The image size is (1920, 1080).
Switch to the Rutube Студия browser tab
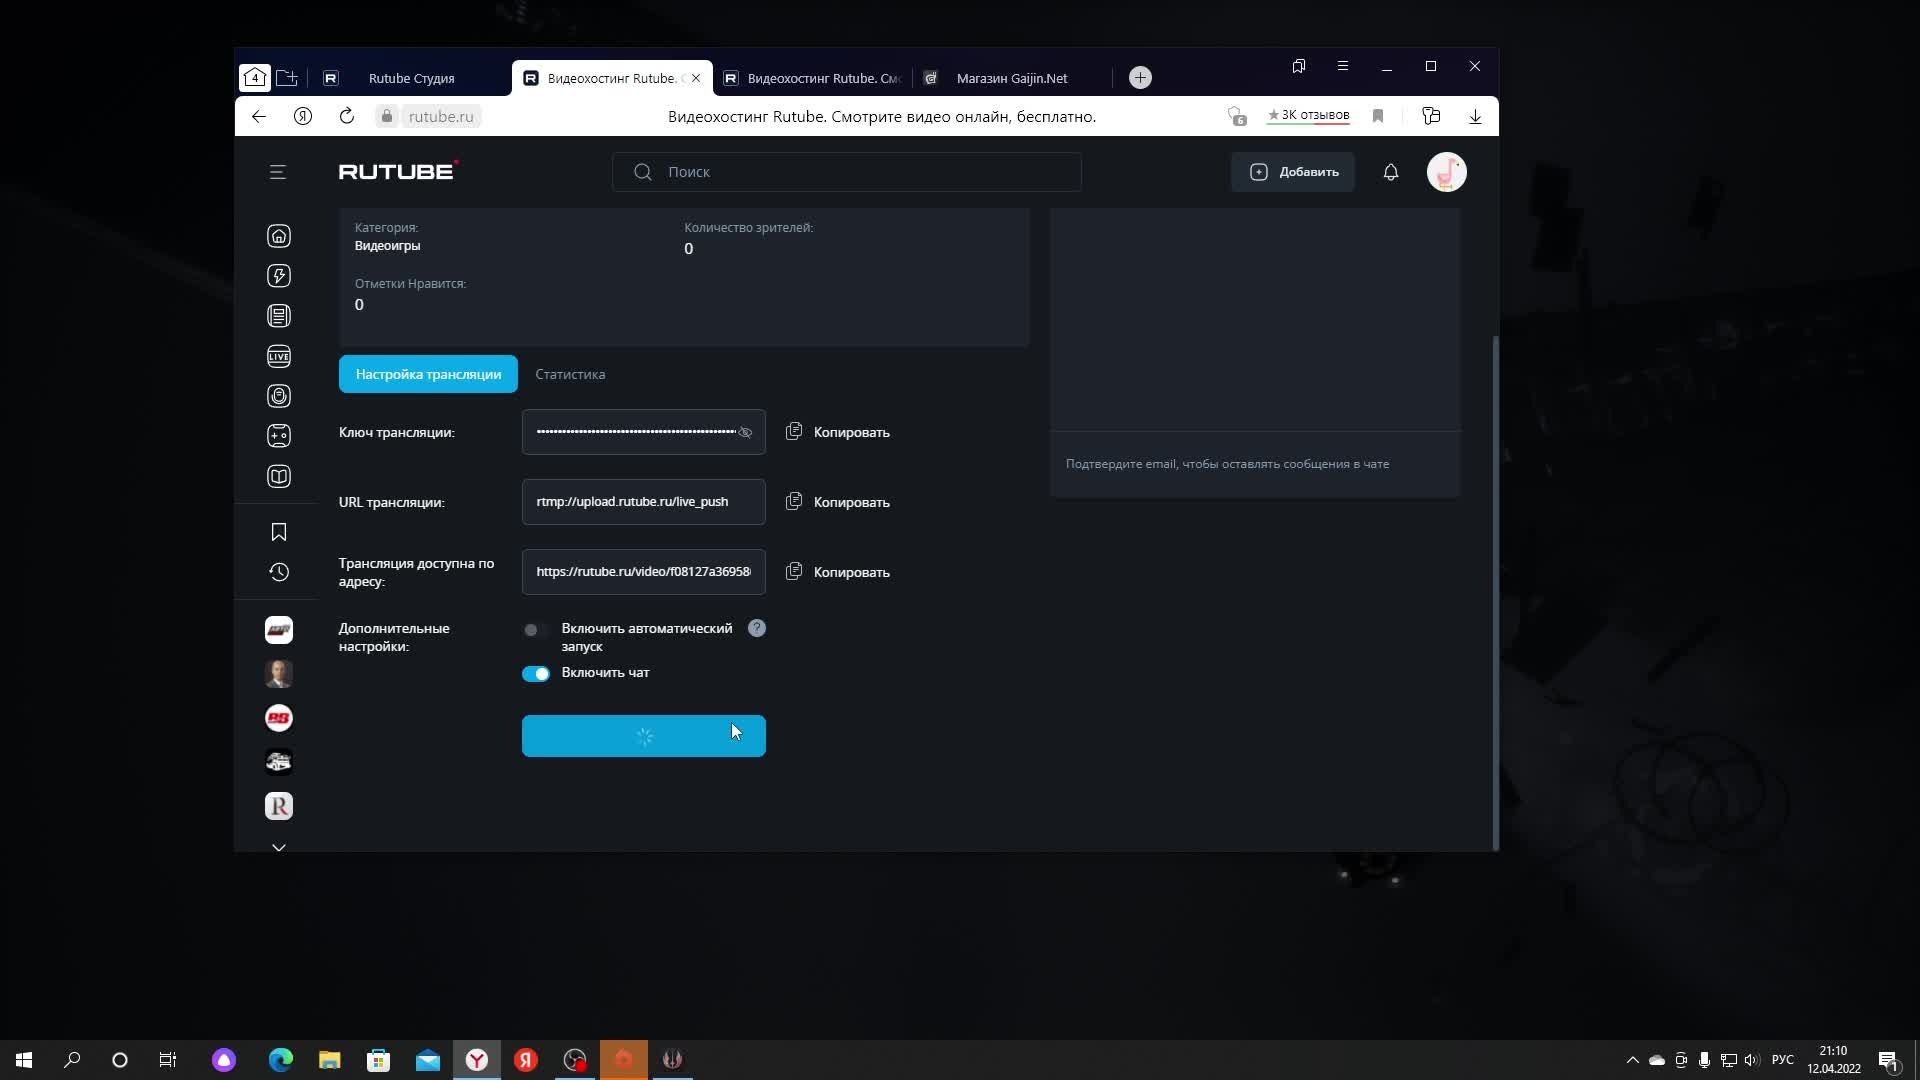coord(411,78)
